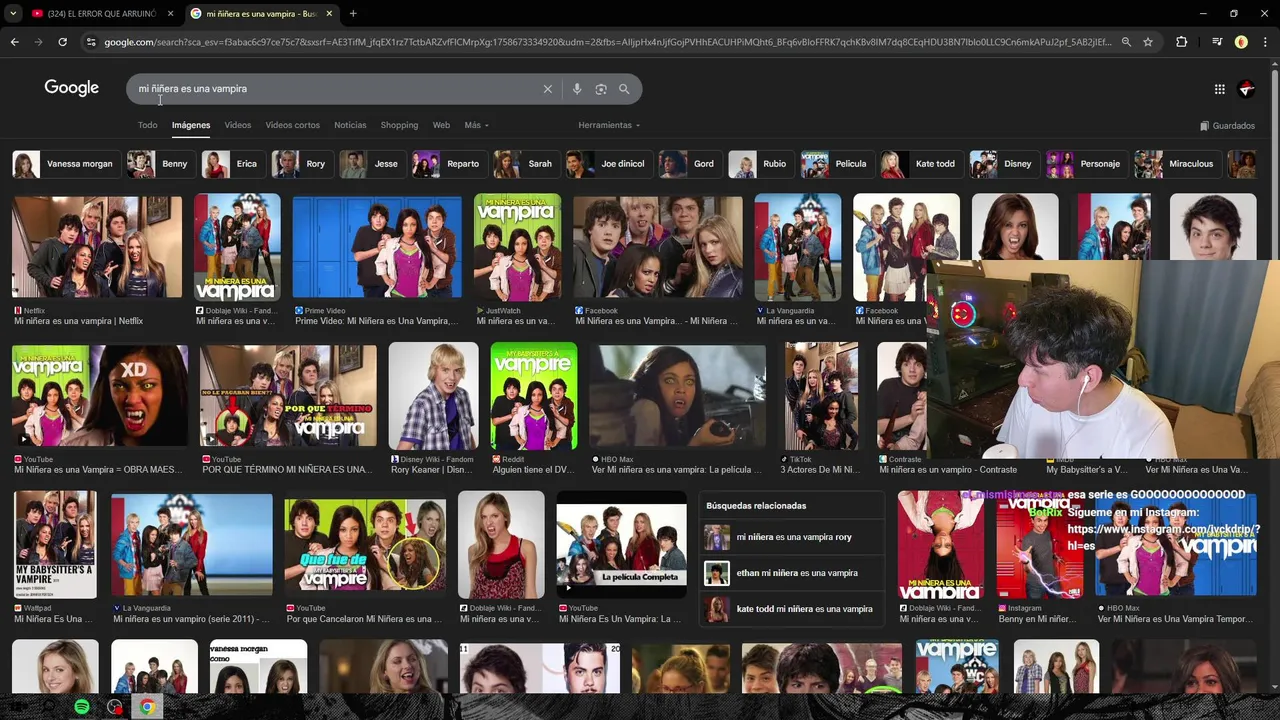Open the media controls icon in Chrome toolbar
This screenshot has height=720, width=1280.
coord(1217,42)
